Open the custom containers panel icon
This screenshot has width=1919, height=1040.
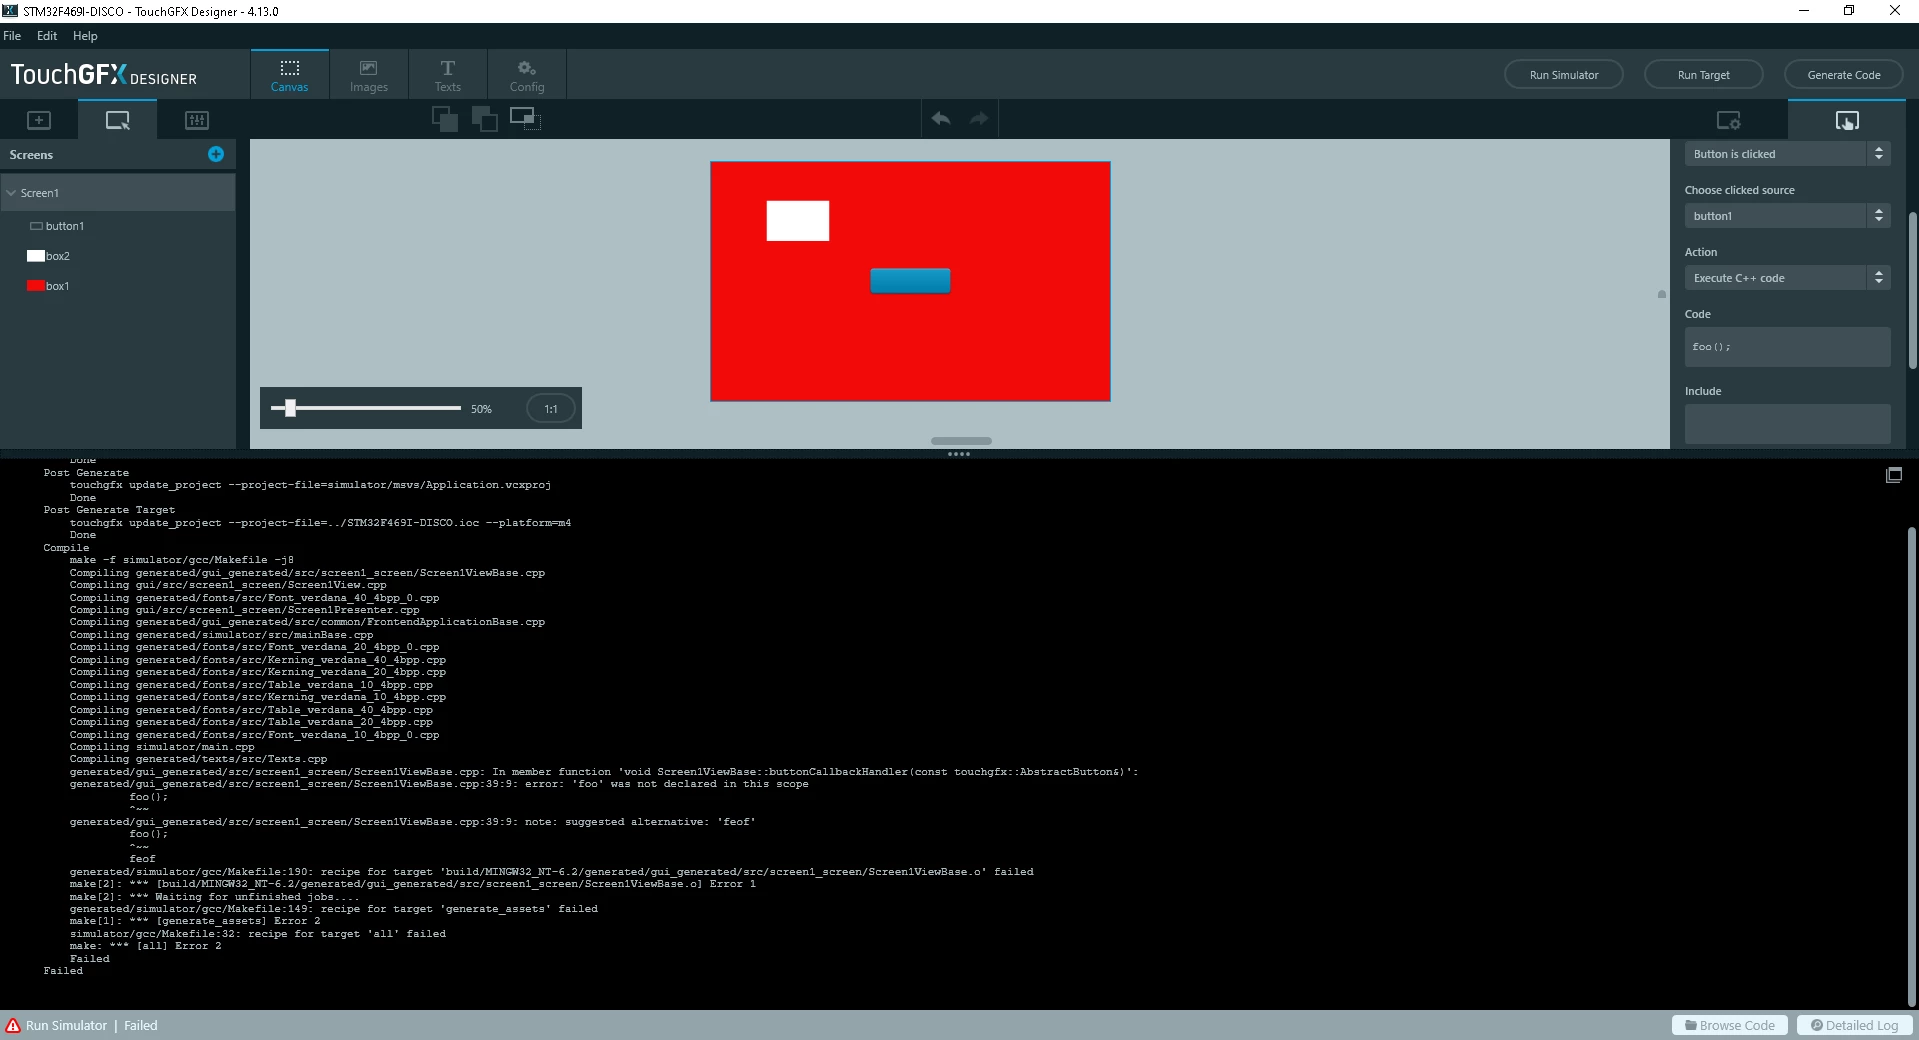click(197, 120)
